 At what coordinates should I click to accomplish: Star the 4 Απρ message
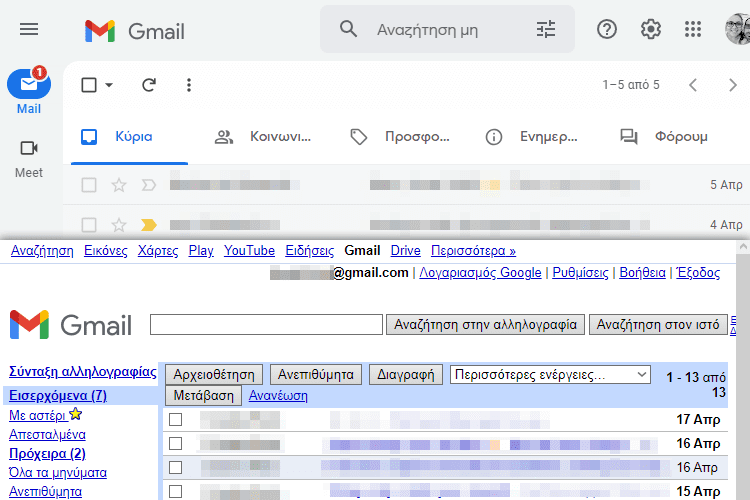[x=119, y=224]
